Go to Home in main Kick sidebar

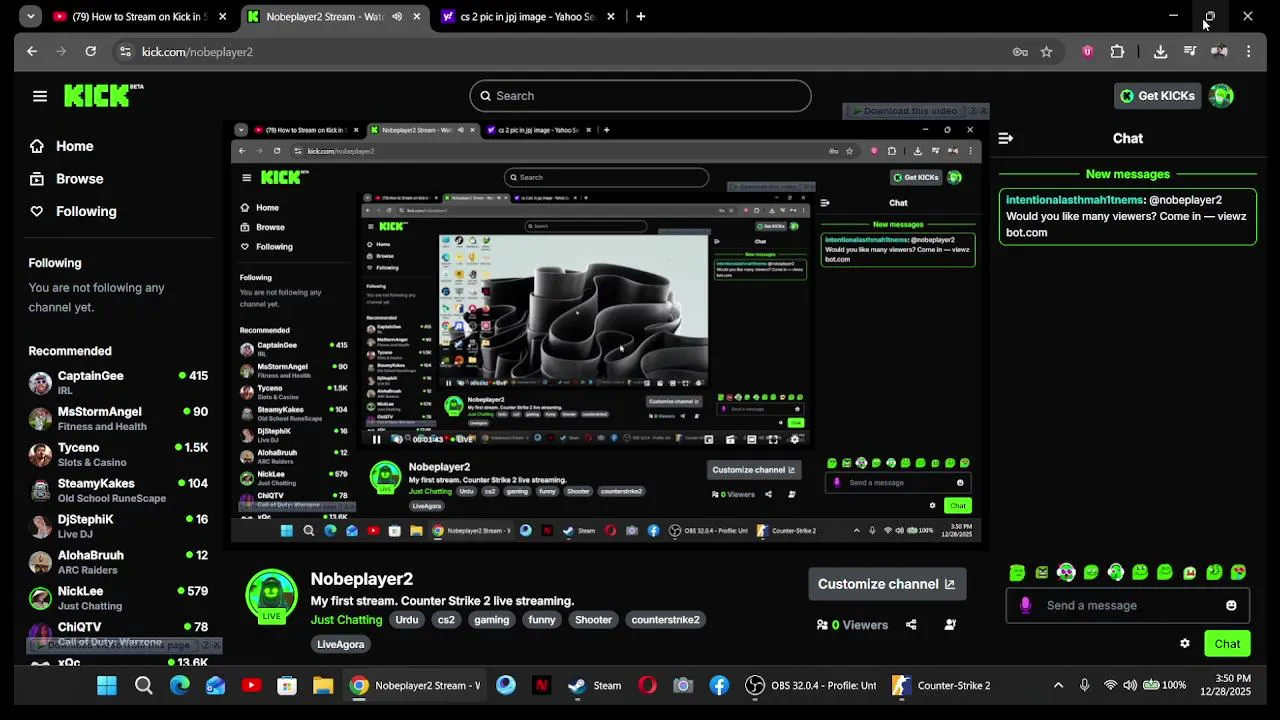tap(62, 146)
